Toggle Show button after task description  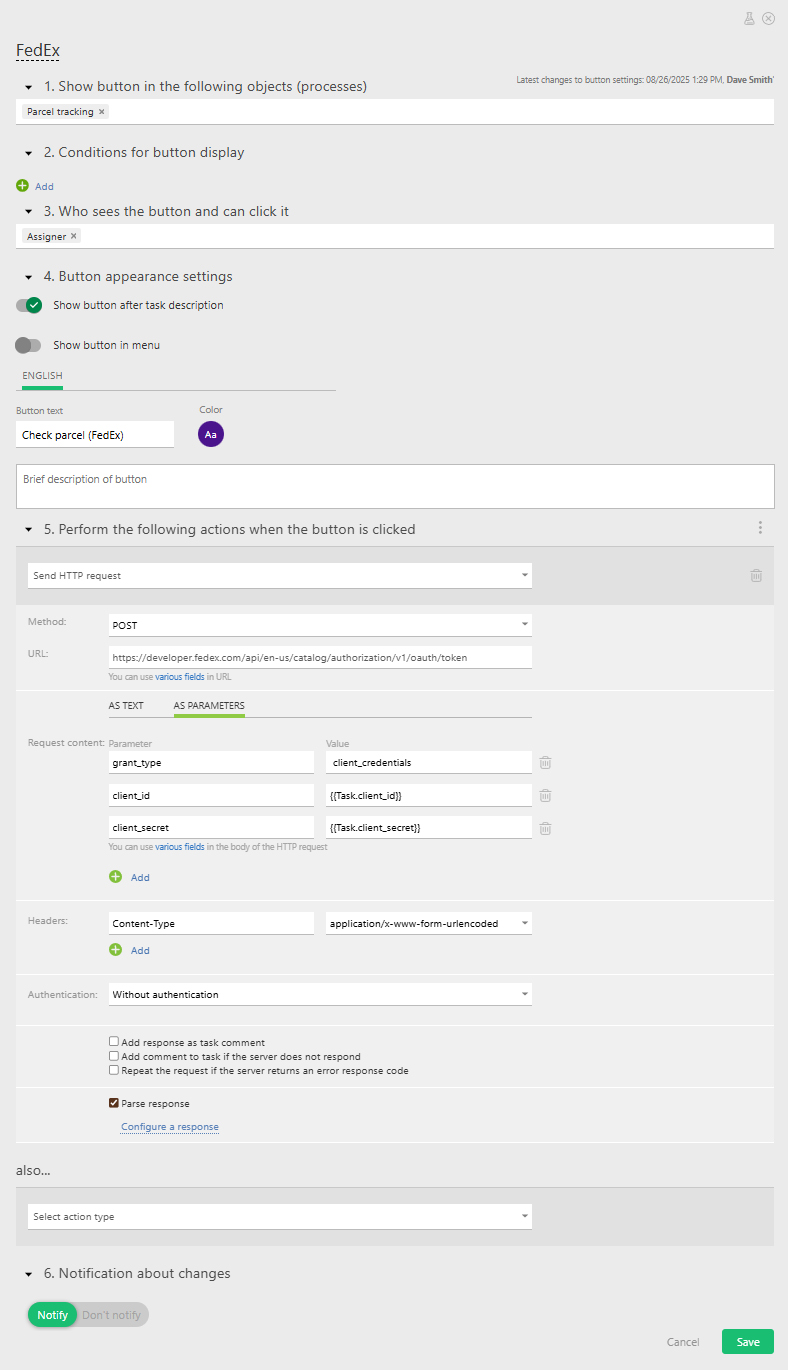click(29, 305)
